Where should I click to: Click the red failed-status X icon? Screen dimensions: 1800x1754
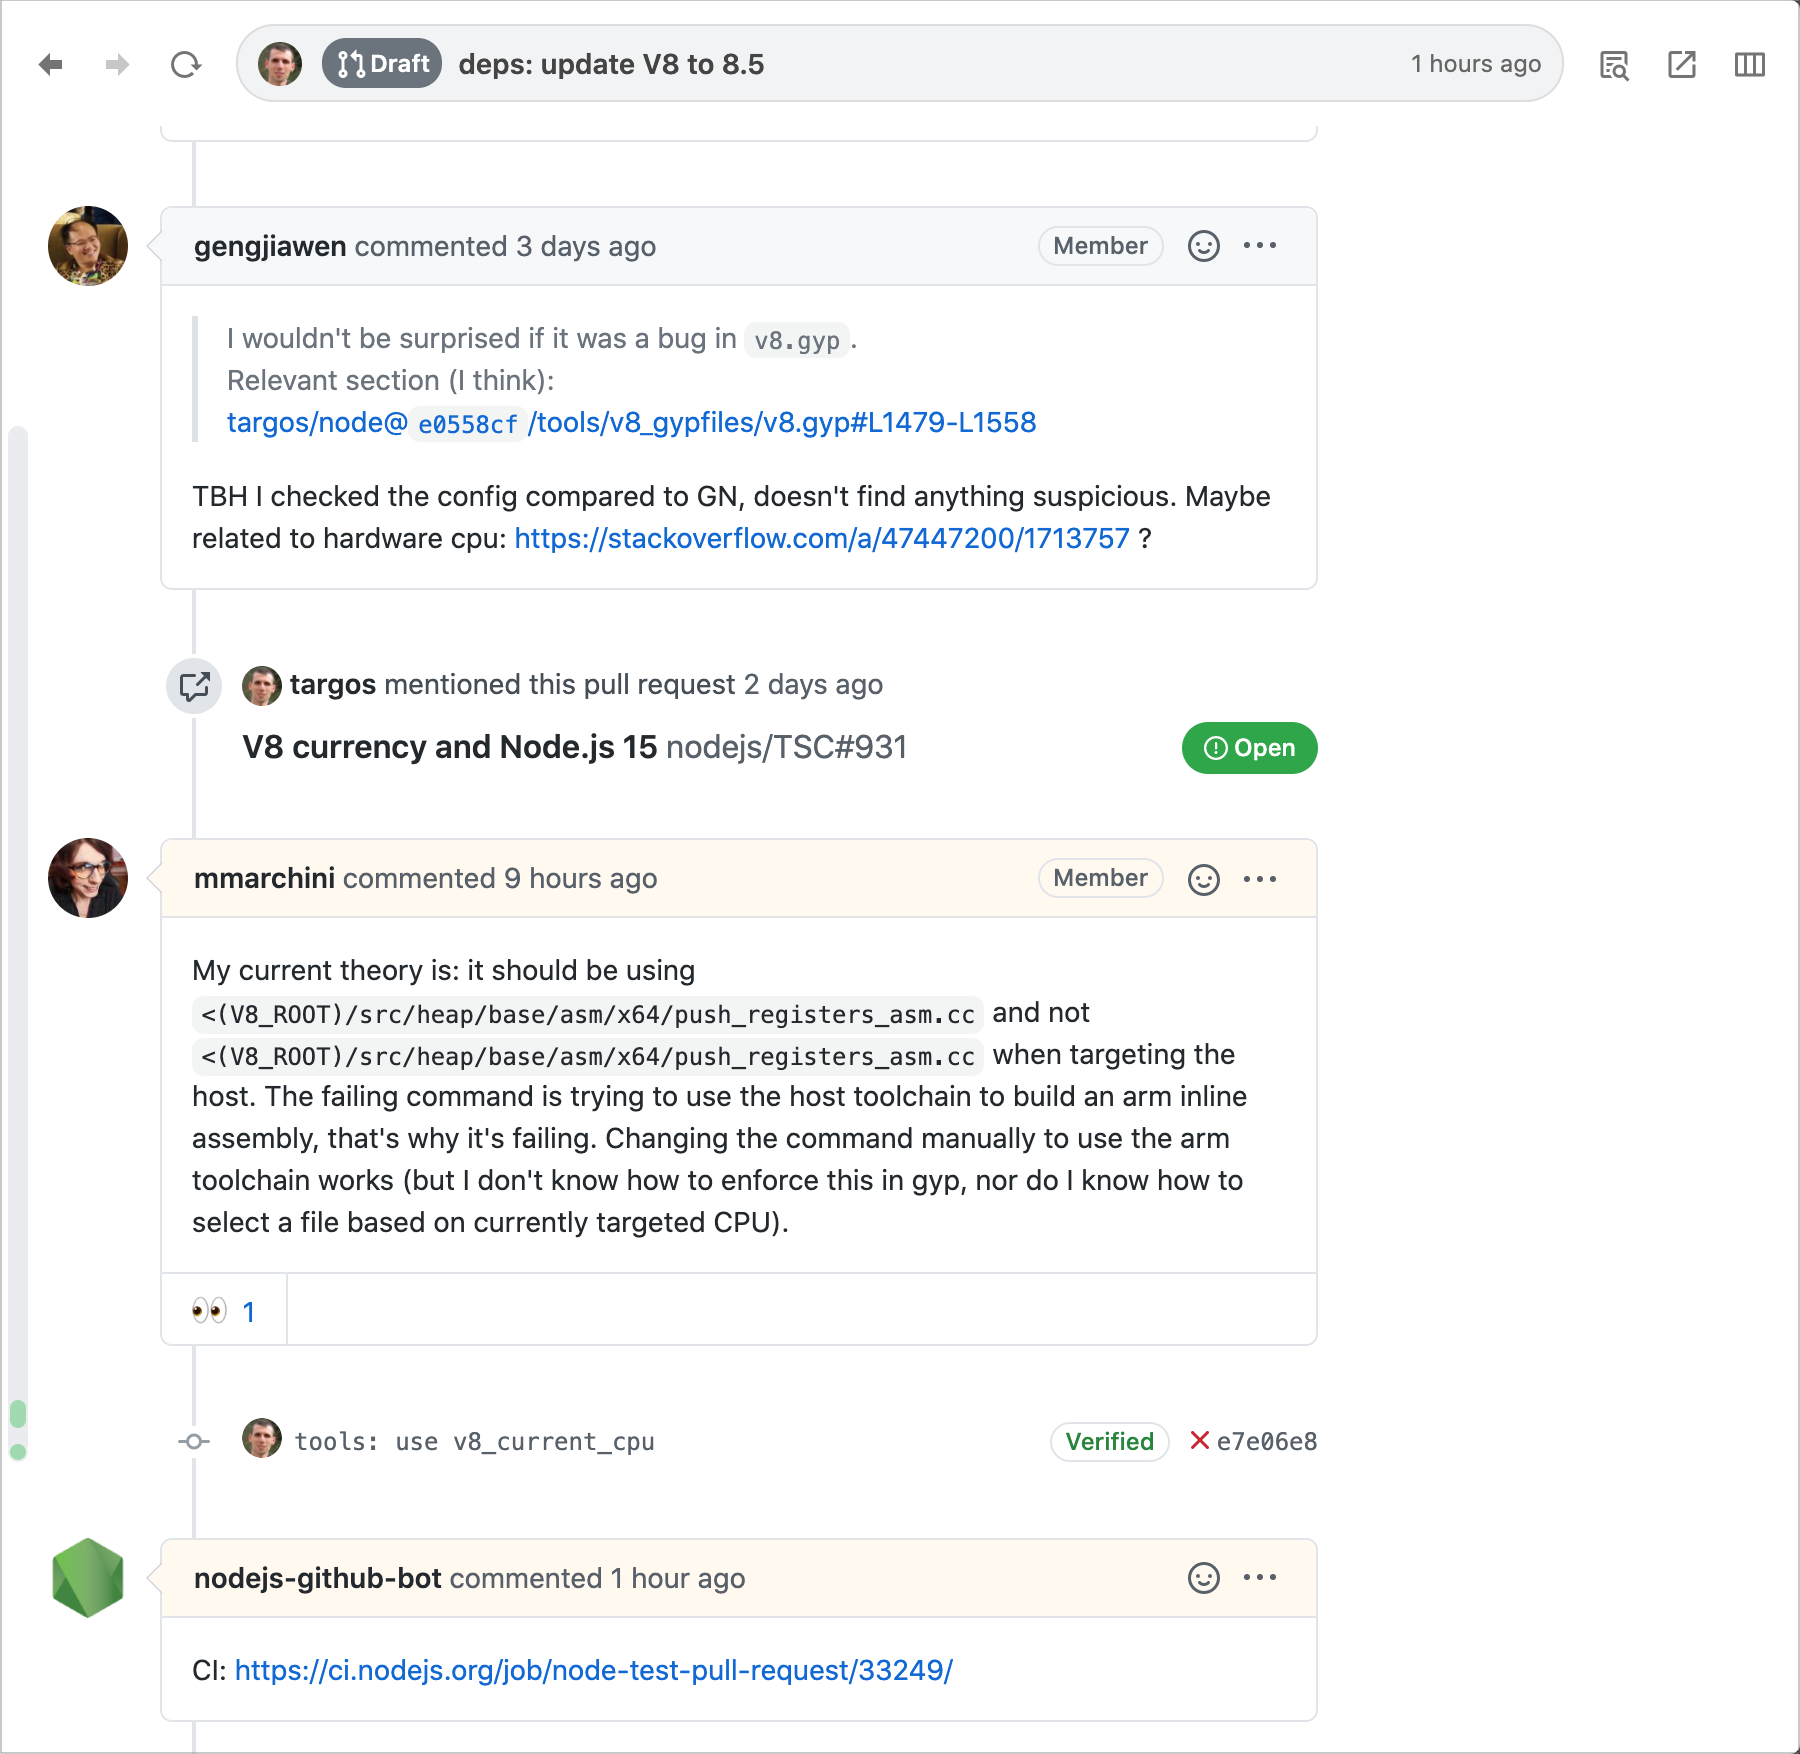1200,1440
